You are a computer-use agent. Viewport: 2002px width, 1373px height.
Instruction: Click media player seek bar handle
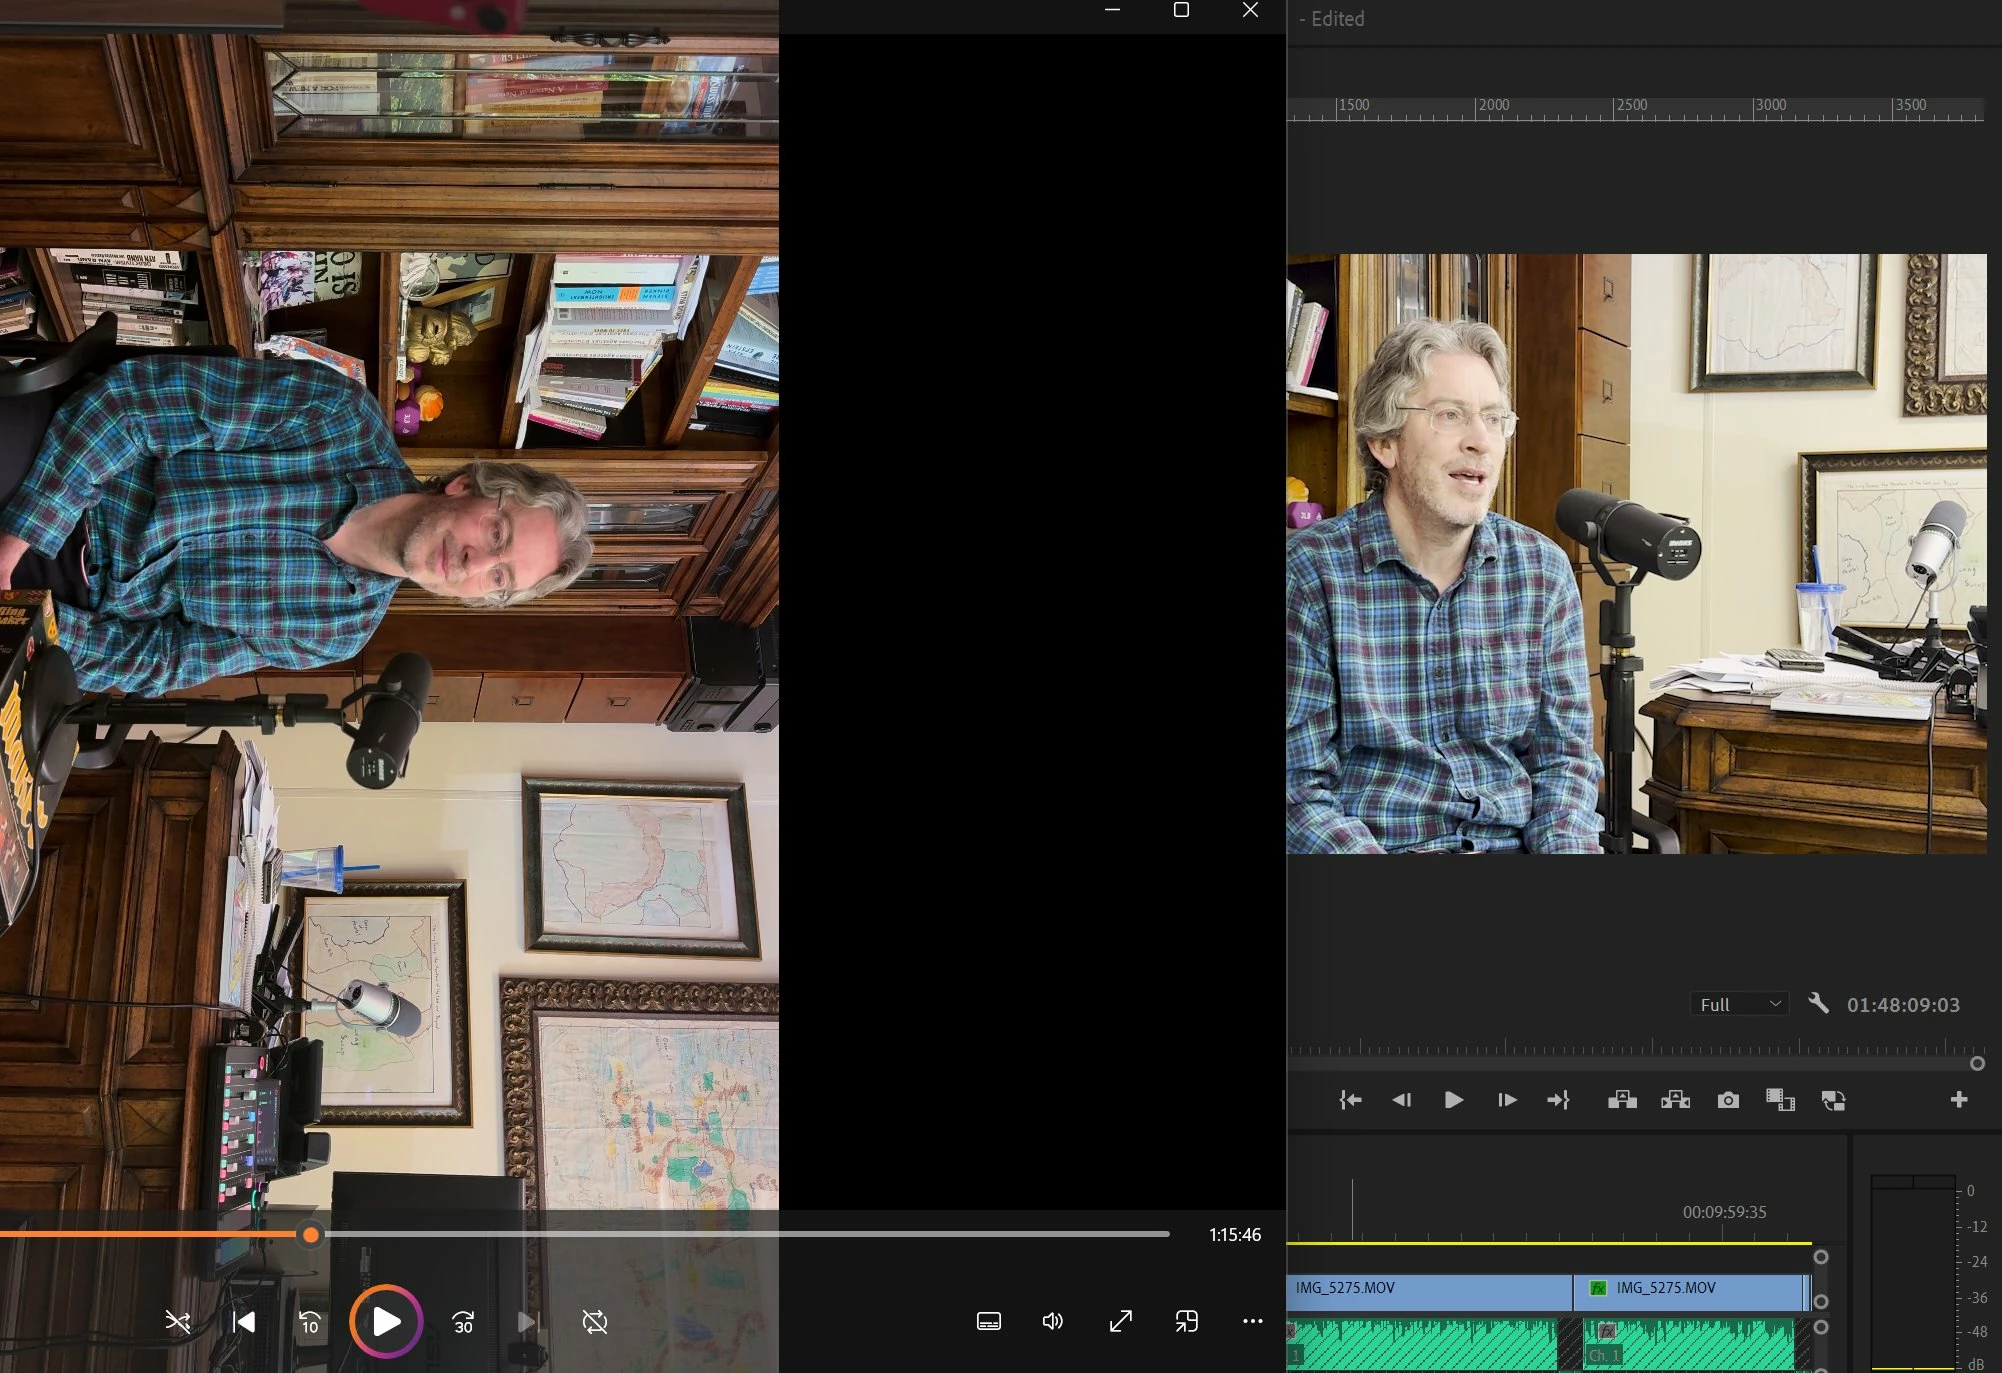(311, 1235)
